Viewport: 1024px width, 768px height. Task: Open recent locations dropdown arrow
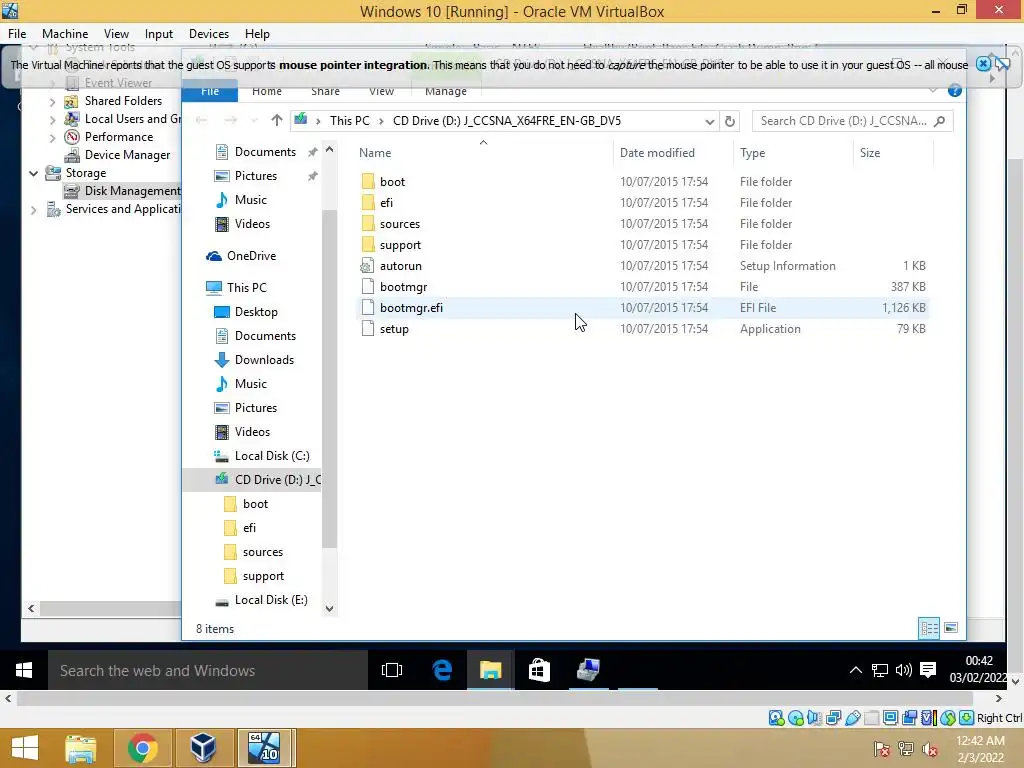[x=254, y=121]
